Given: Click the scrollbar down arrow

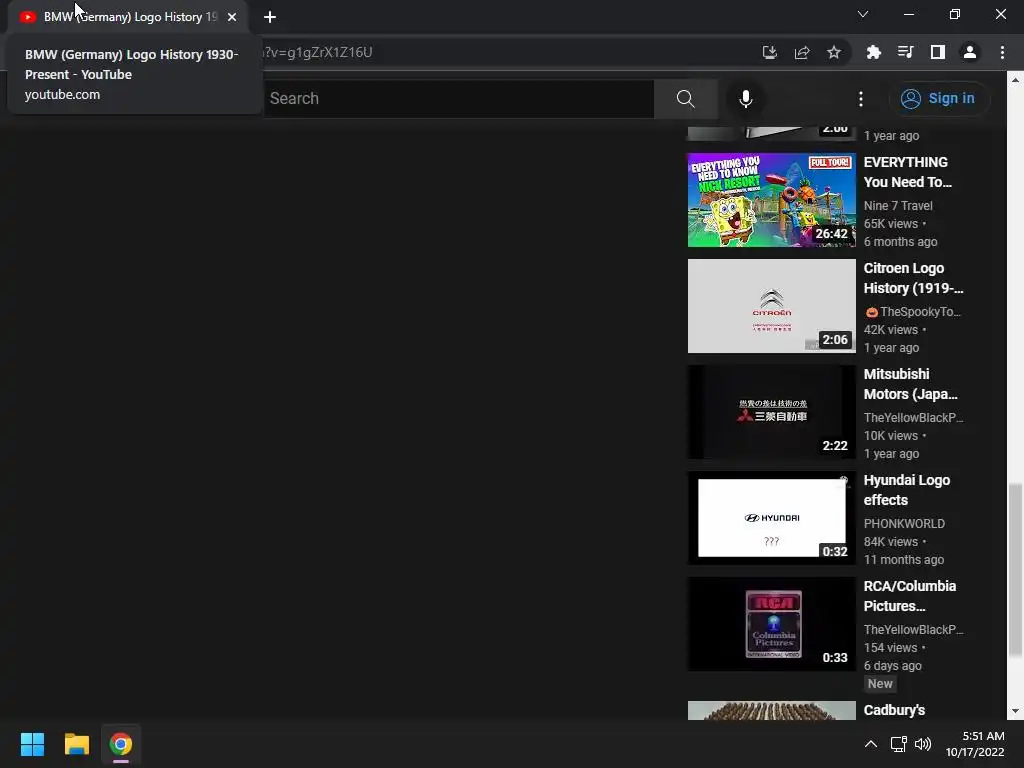Looking at the screenshot, I should tap(1015, 711).
